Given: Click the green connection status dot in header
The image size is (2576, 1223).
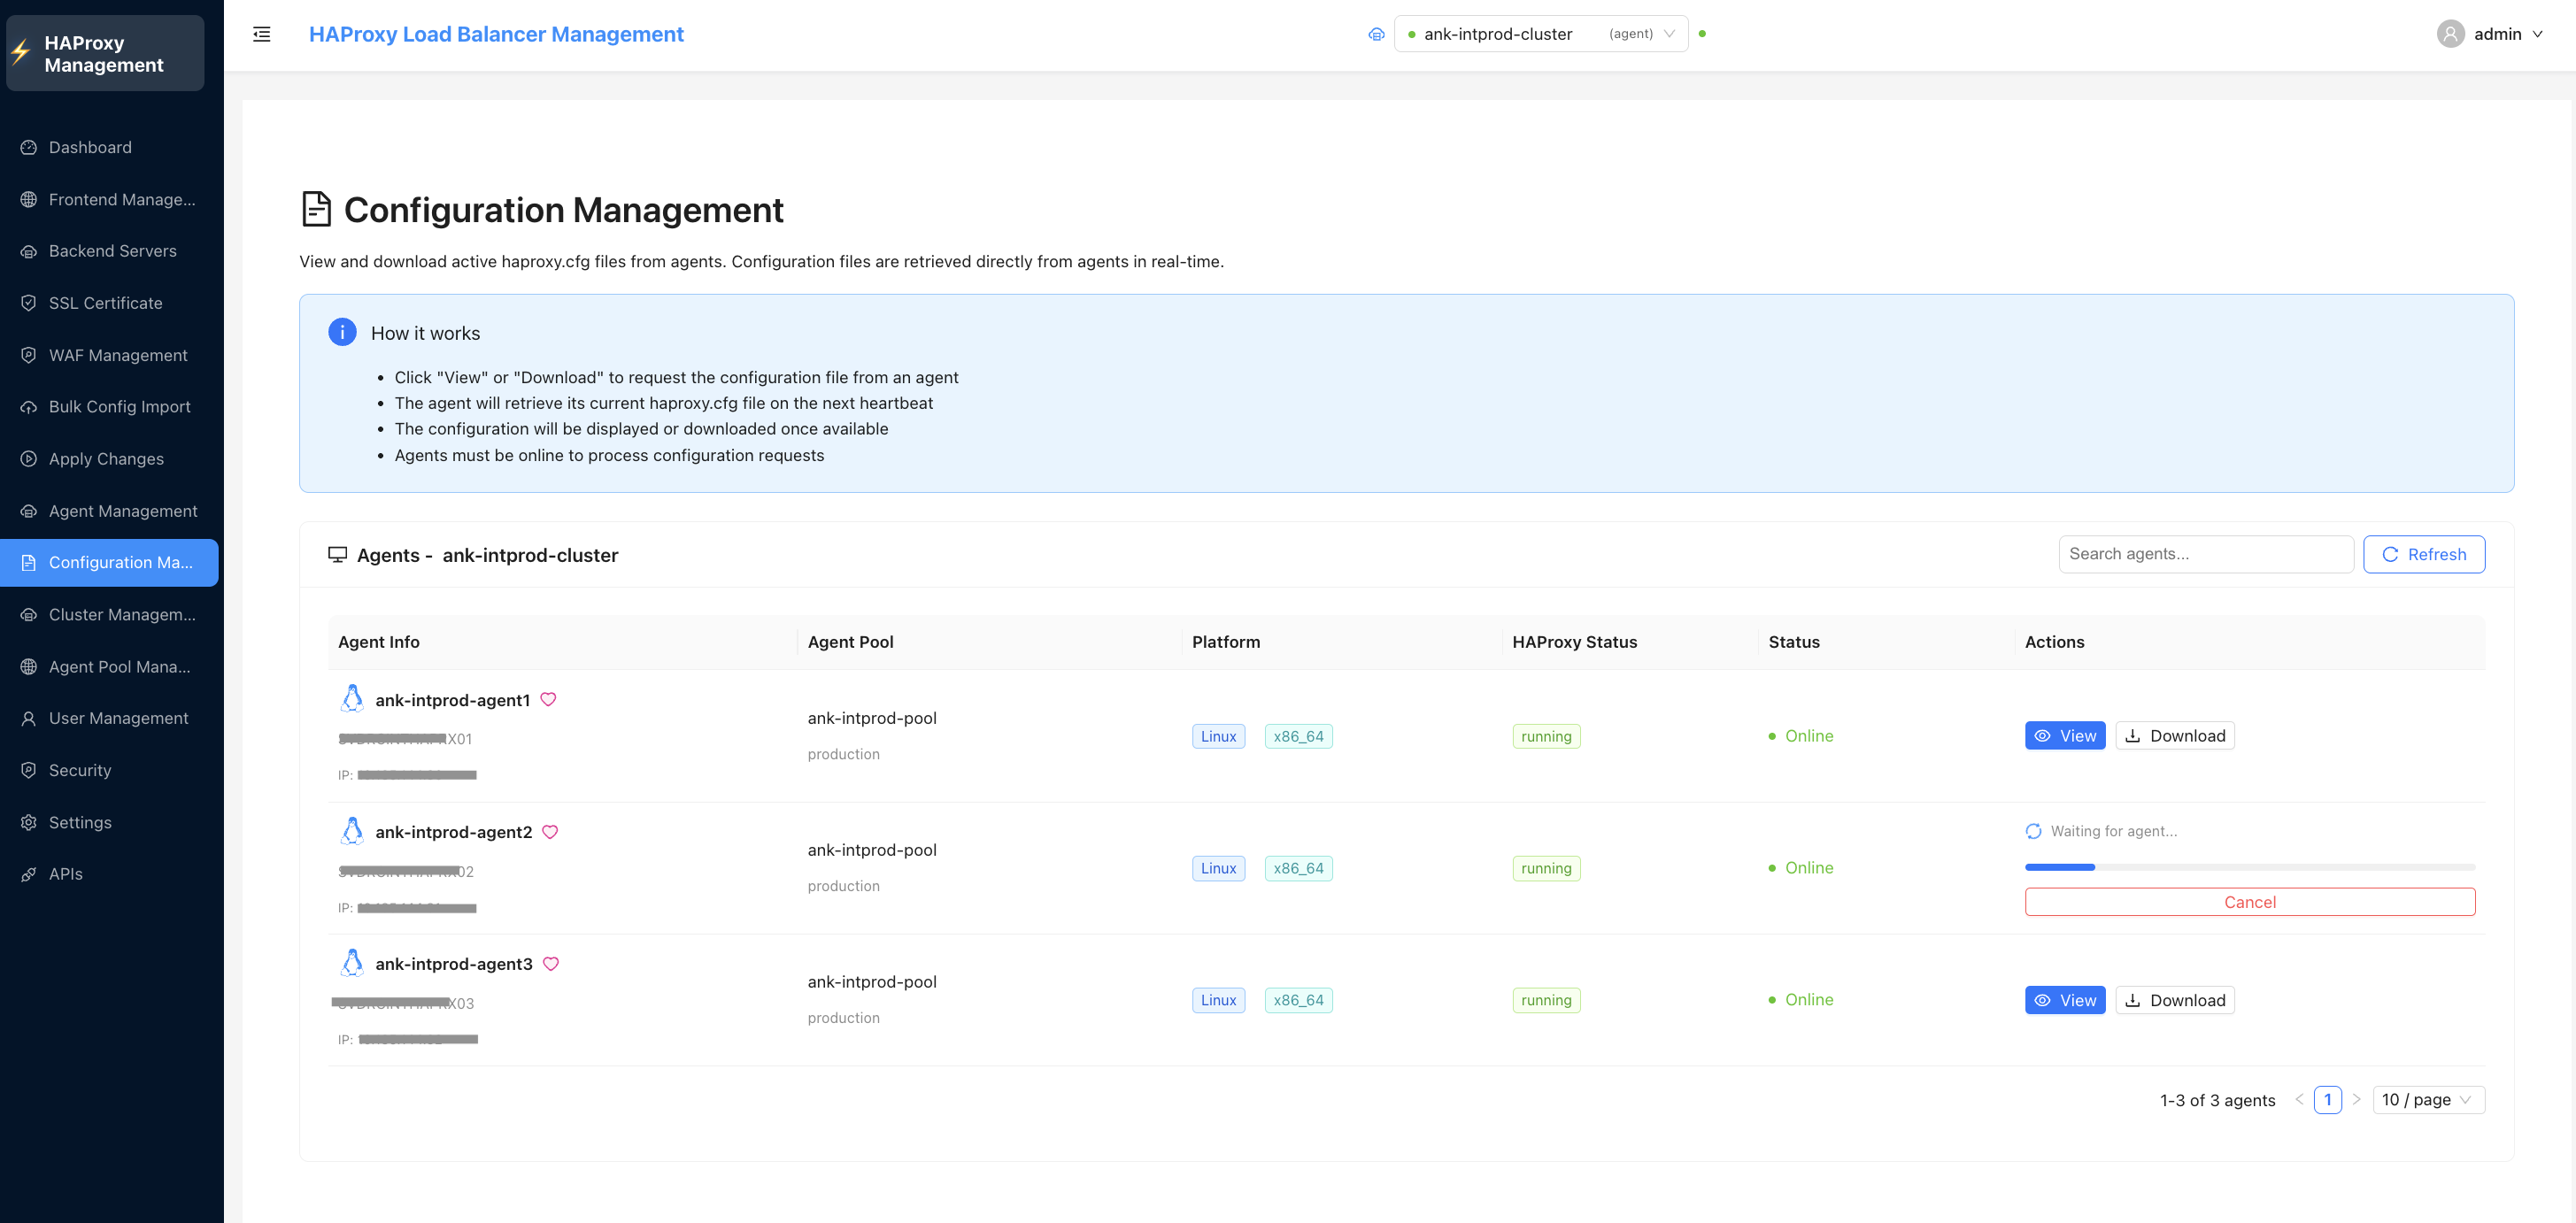Looking at the screenshot, I should (x=1702, y=34).
